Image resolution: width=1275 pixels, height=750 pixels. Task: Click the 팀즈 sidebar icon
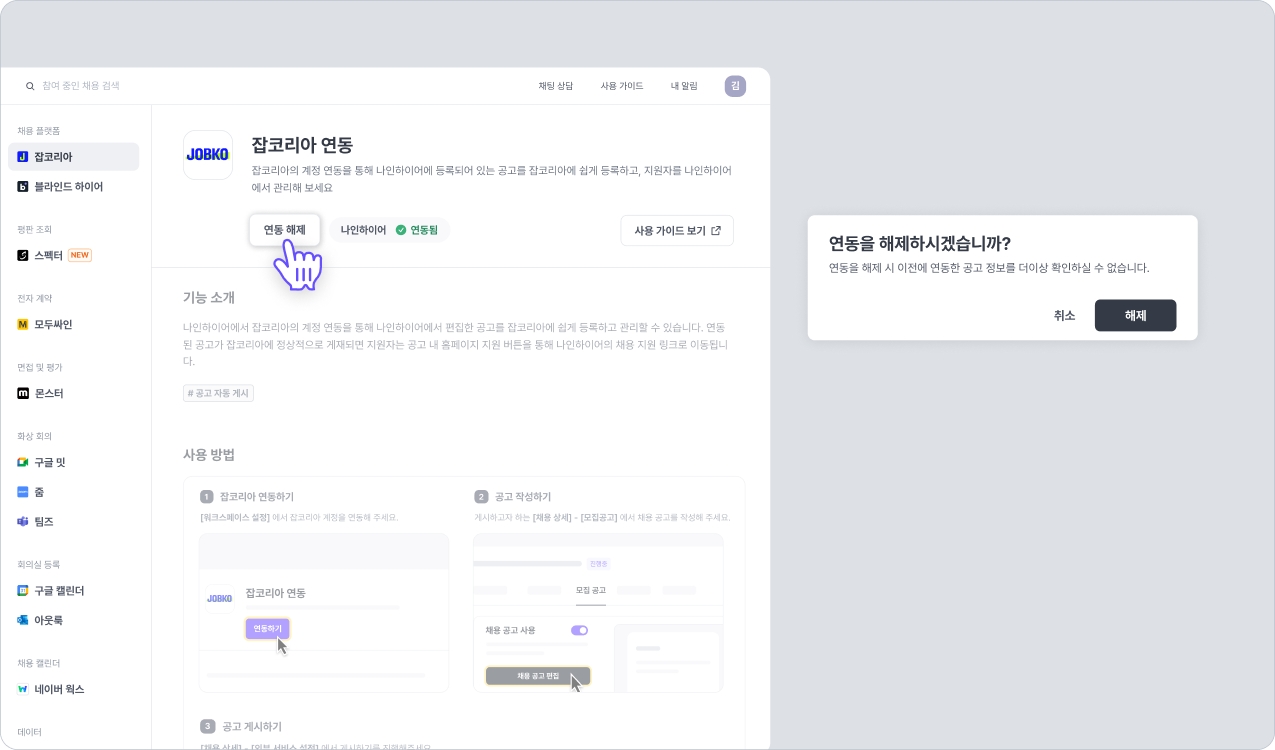coord(23,522)
